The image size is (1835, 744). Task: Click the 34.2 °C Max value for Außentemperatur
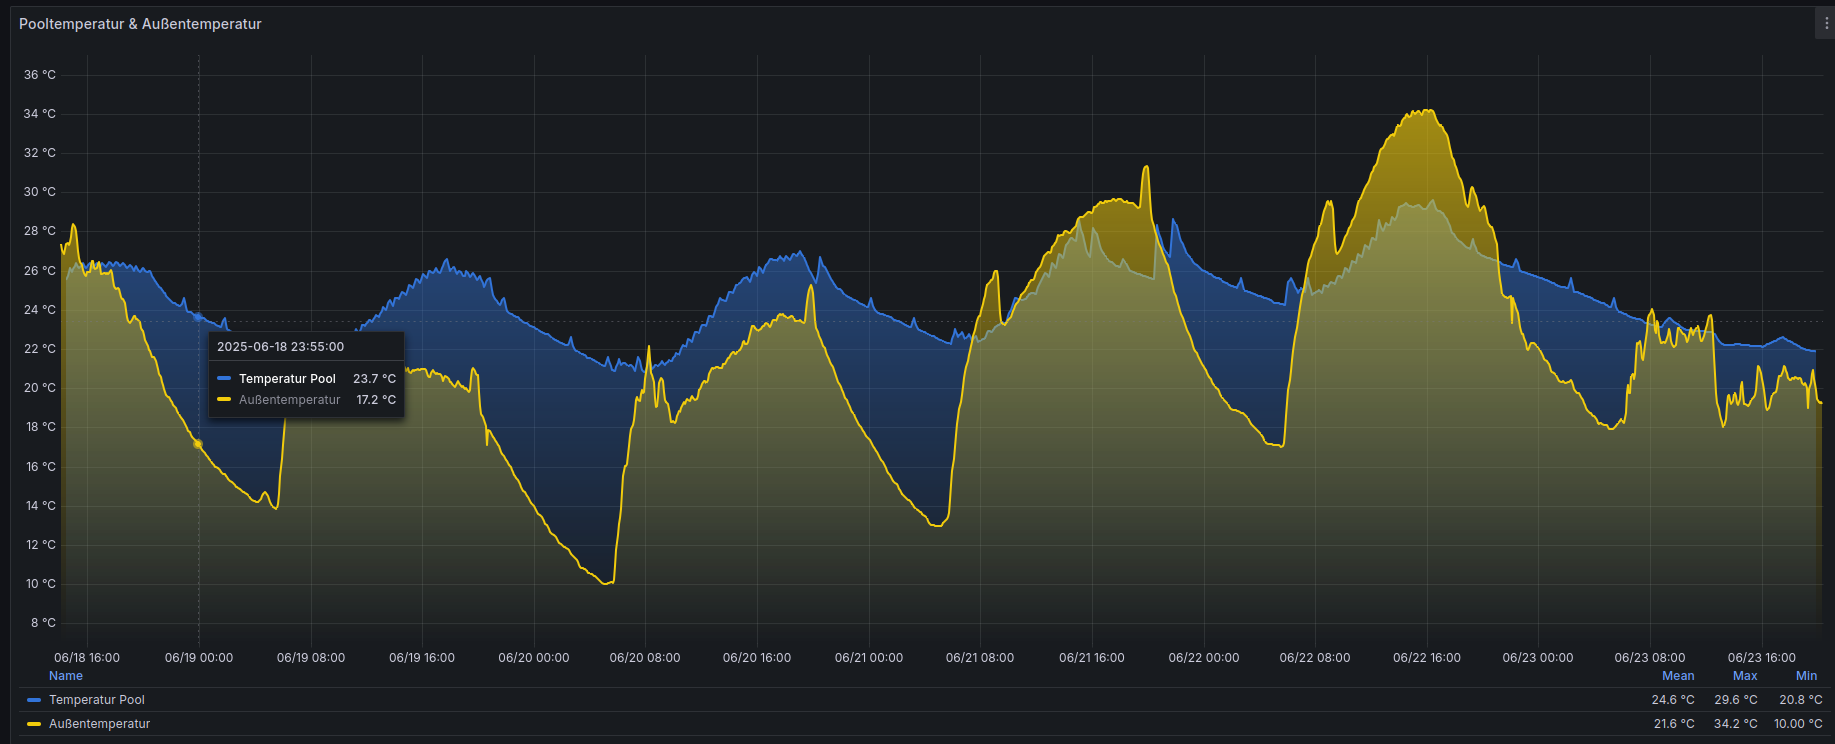1735,724
